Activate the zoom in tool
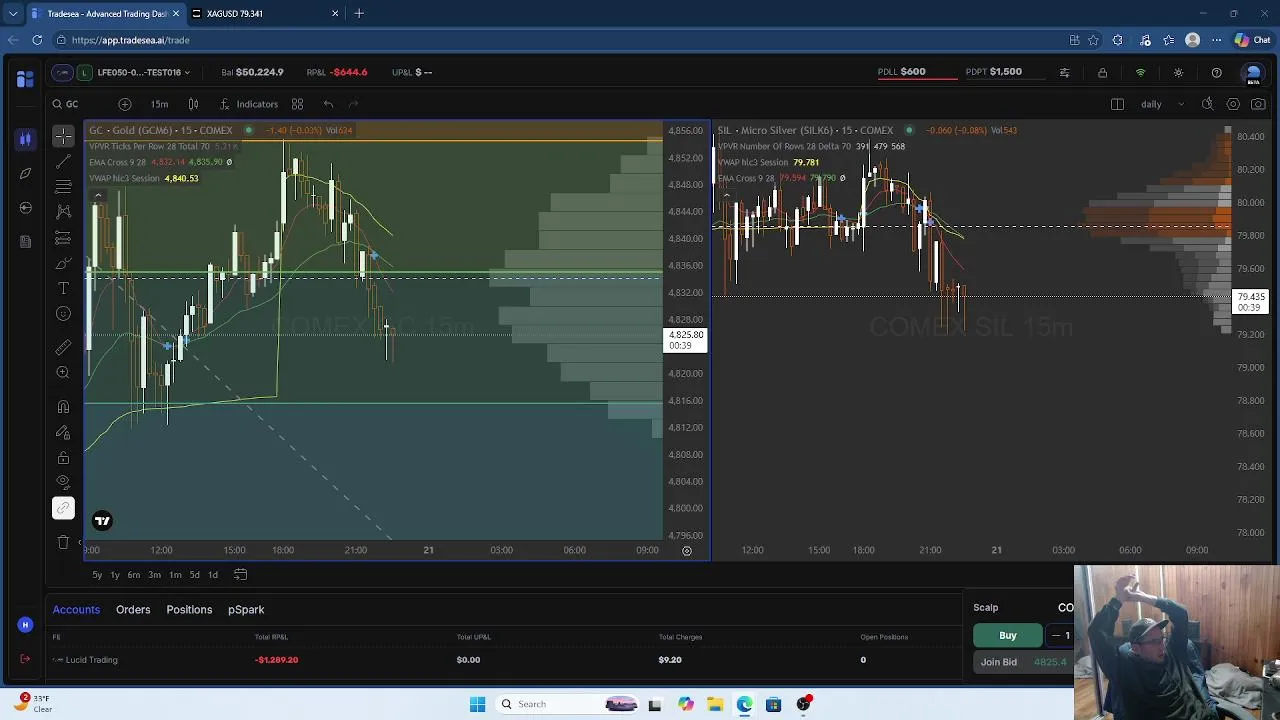 pos(63,372)
